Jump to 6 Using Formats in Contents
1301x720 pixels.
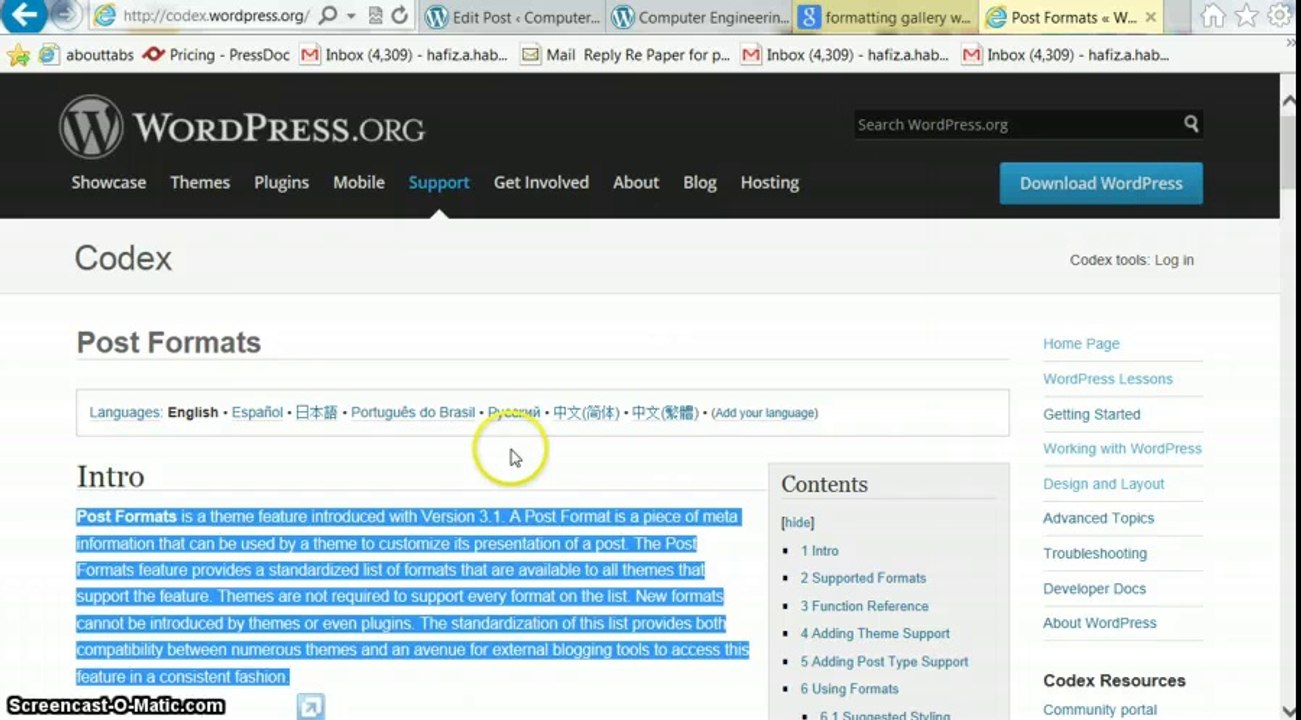point(849,689)
